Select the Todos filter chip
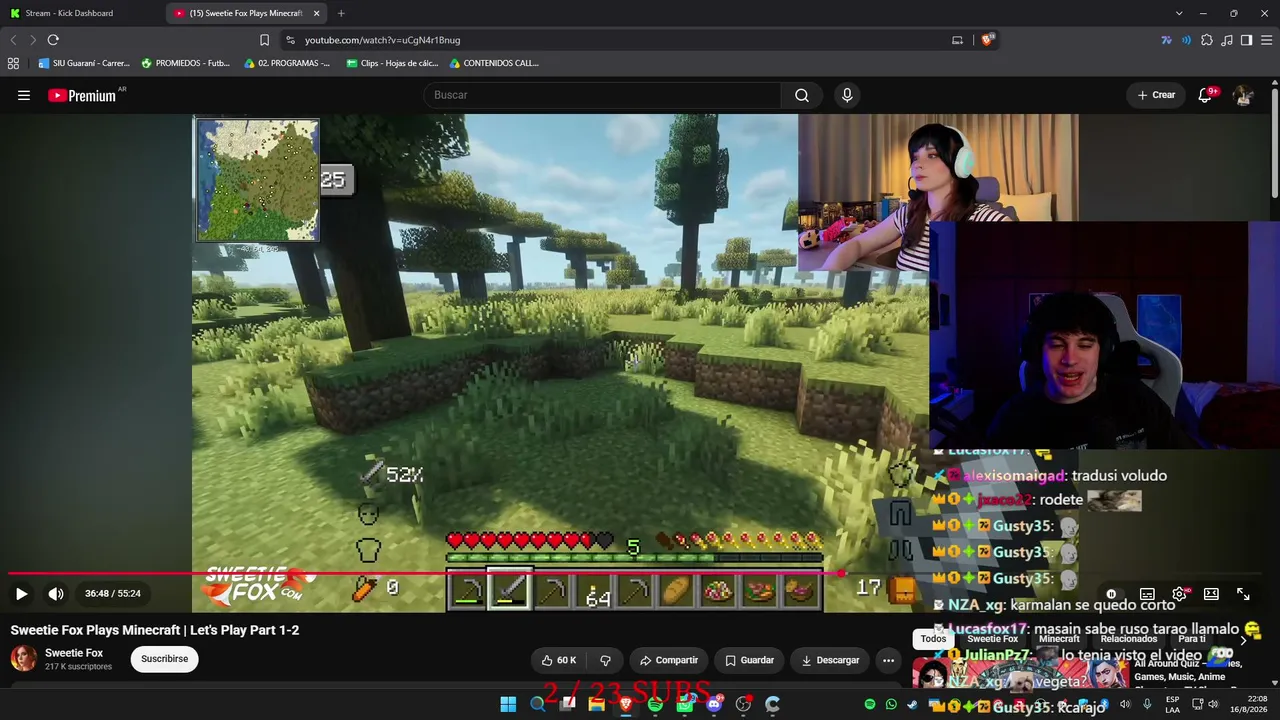Screen dimensions: 1280x720 pos(933,639)
